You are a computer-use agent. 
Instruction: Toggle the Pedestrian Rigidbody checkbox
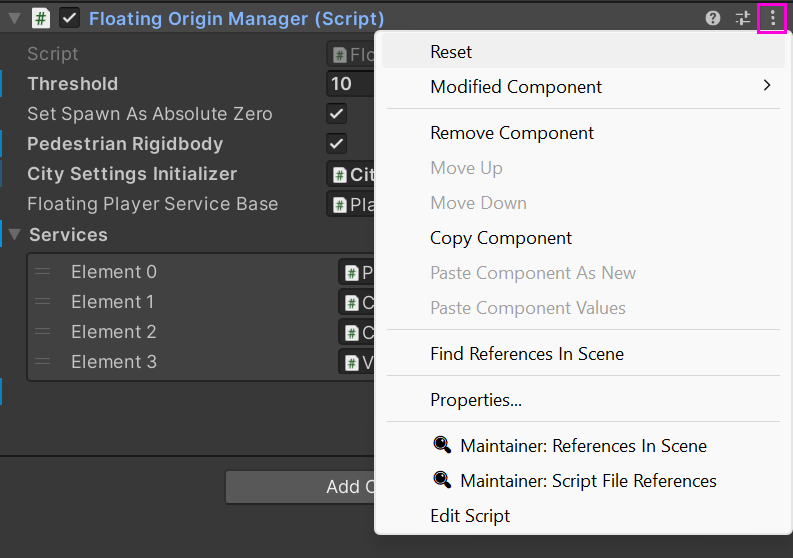point(336,144)
